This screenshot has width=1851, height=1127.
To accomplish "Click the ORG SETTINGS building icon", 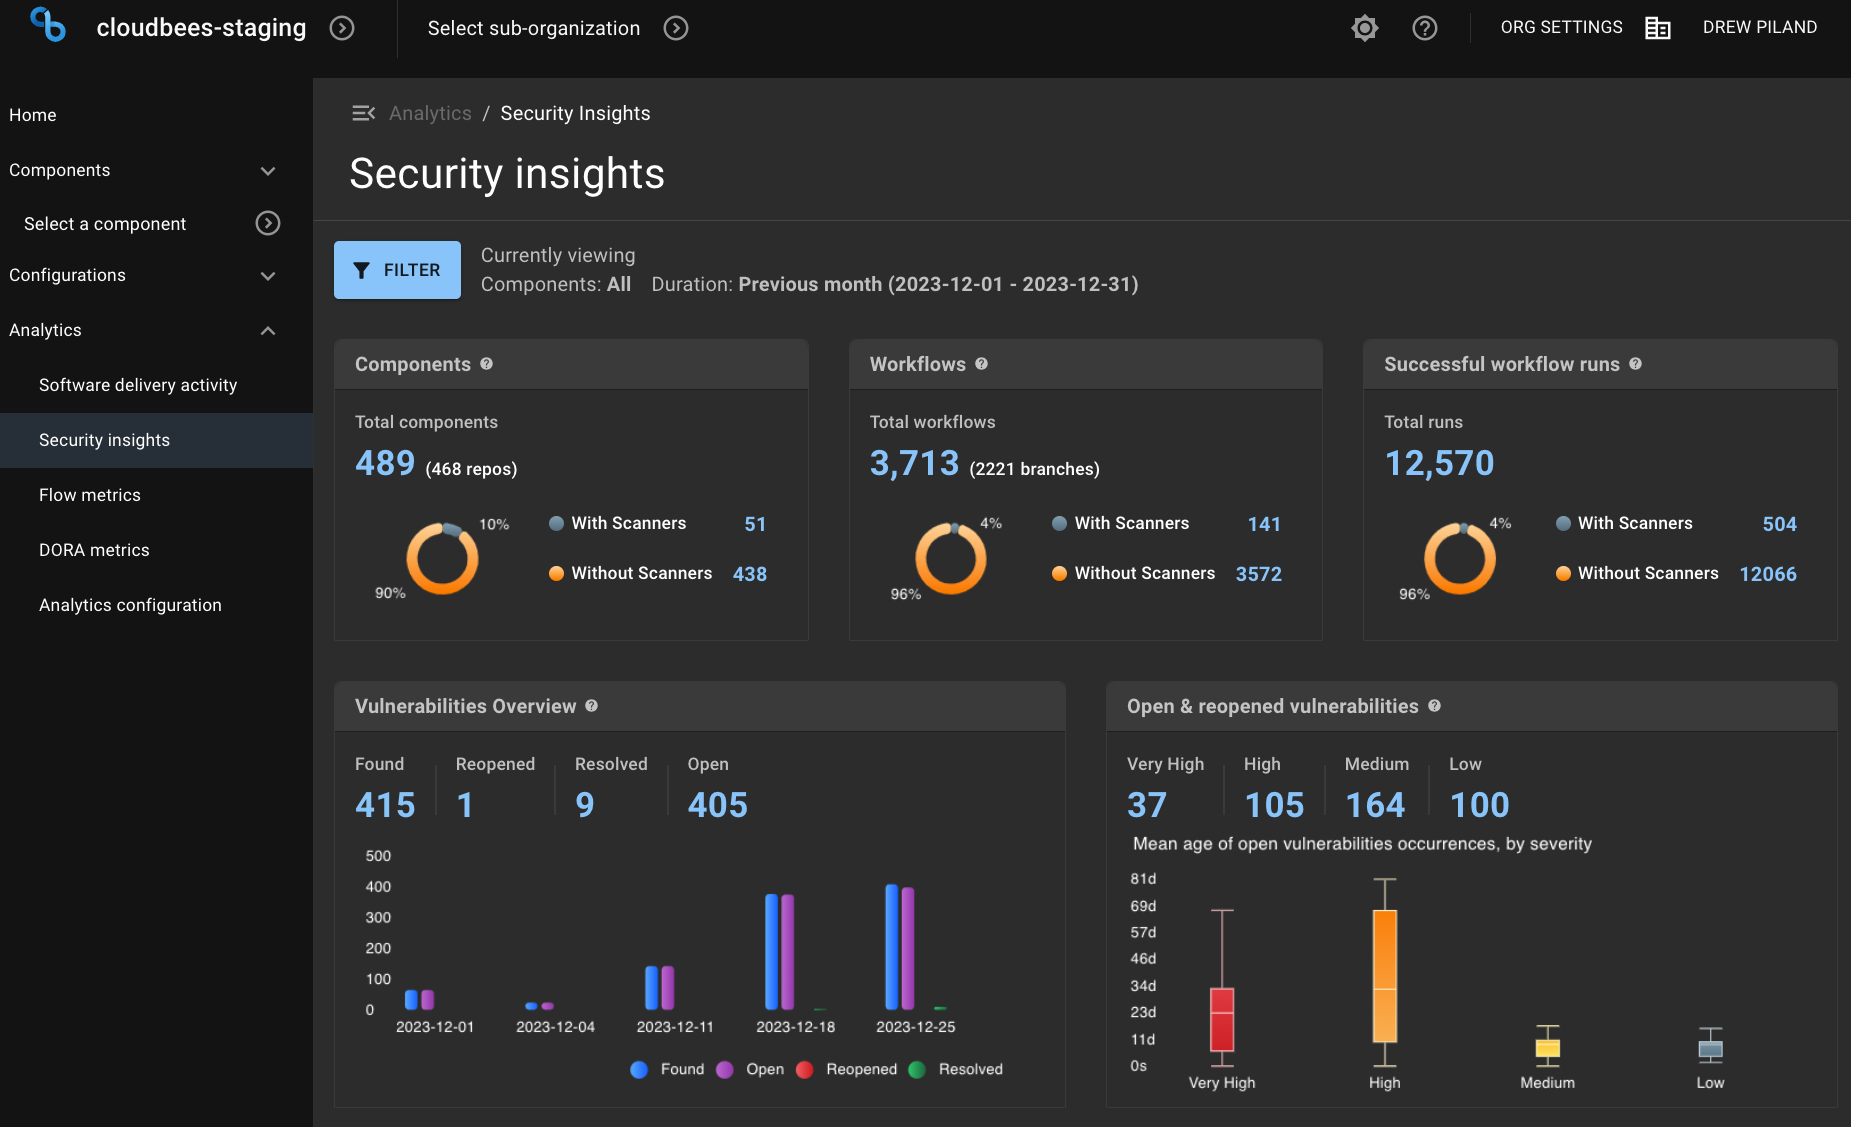I will [x=1658, y=28].
